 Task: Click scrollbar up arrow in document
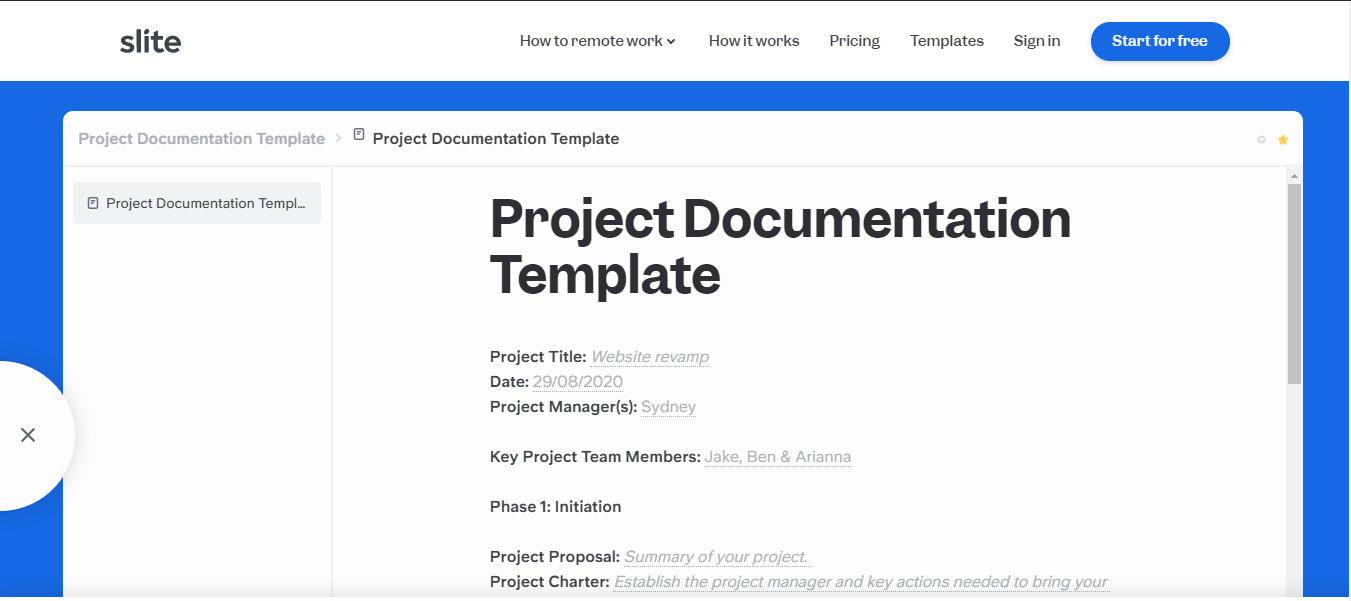(1294, 175)
